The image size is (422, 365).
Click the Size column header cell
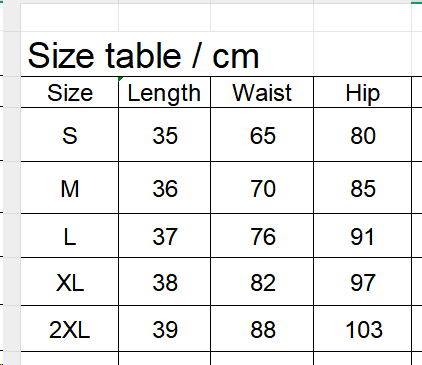pos(70,92)
